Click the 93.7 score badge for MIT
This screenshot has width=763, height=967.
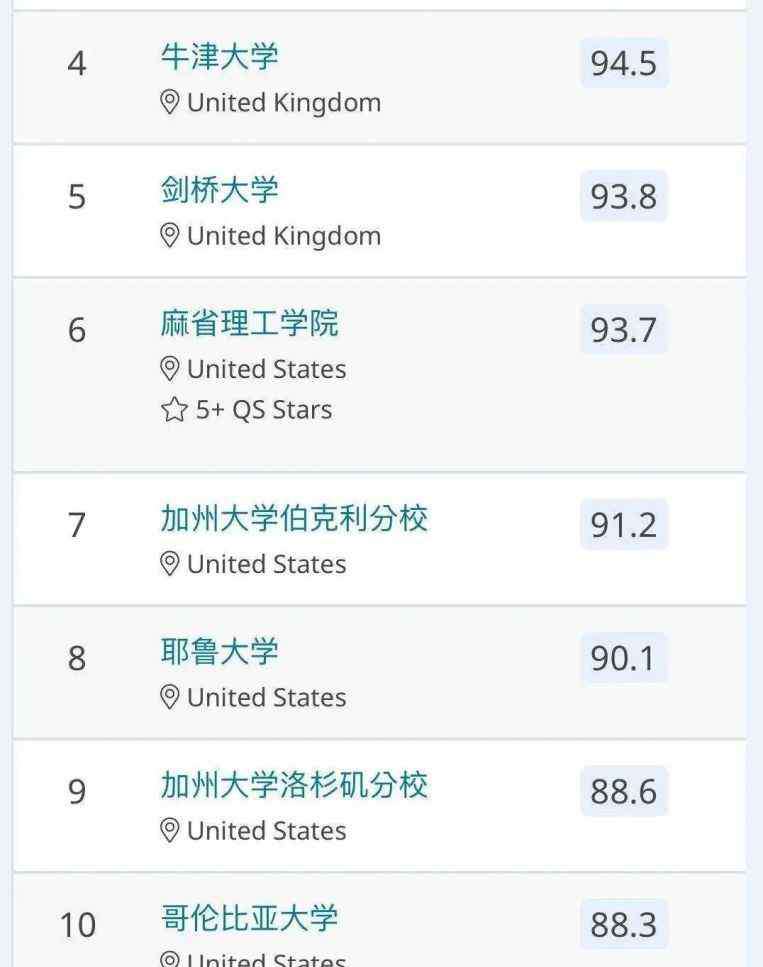pos(624,329)
